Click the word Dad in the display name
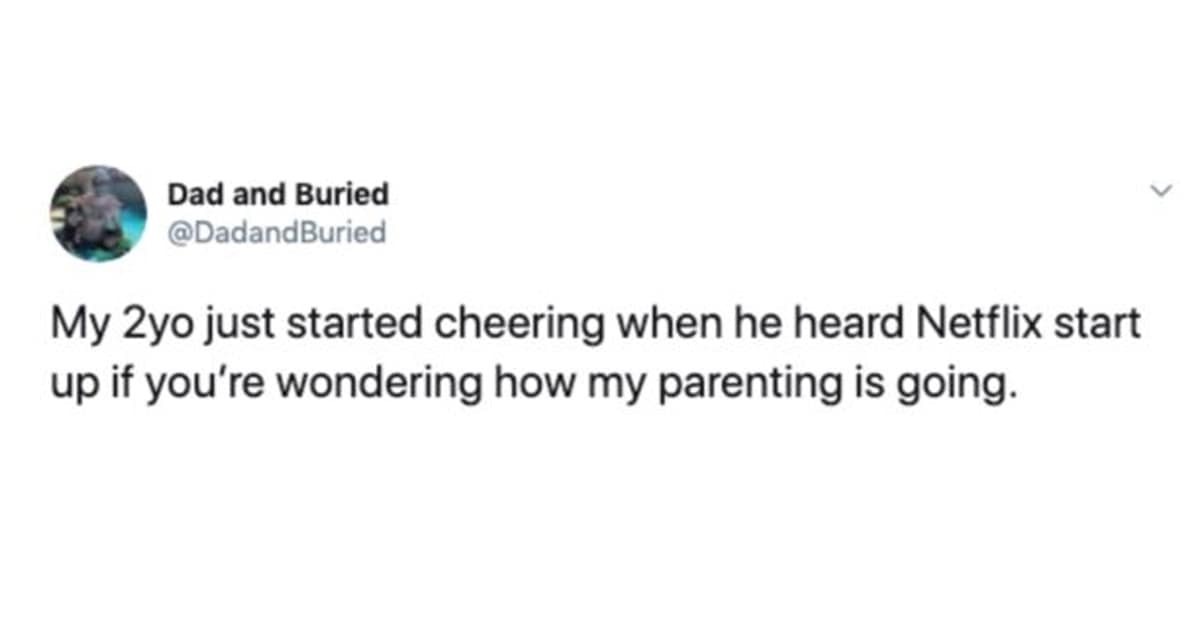The image size is (1200, 630). (191, 195)
